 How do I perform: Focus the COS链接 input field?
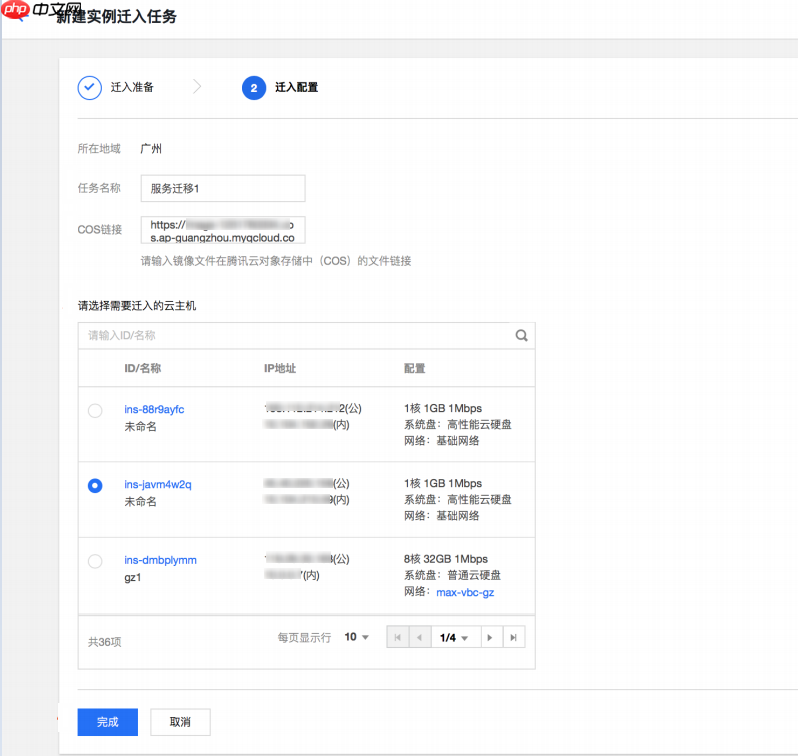point(223,230)
